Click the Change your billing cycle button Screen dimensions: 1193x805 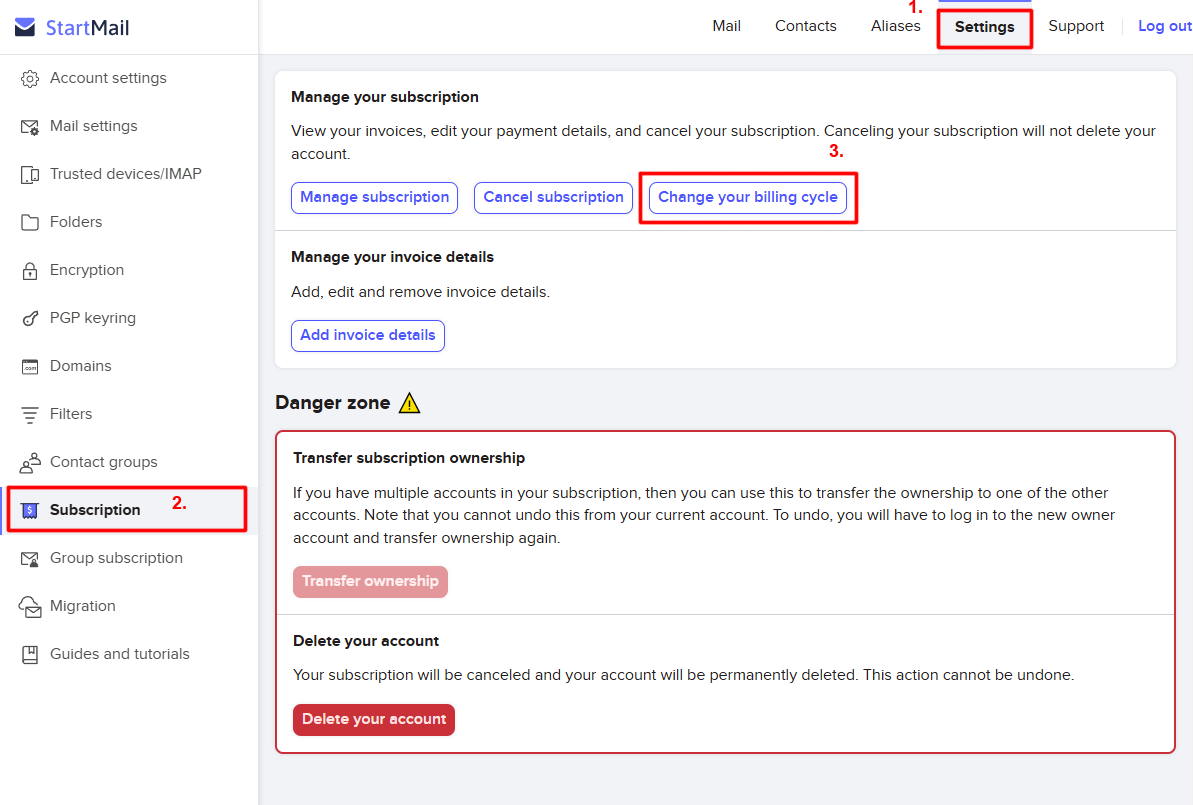point(748,197)
